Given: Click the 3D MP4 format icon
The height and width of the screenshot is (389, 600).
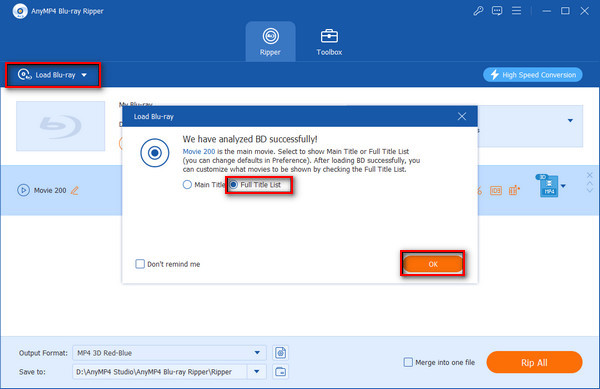Looking at the screenshot, I should [x=549, y=186].
